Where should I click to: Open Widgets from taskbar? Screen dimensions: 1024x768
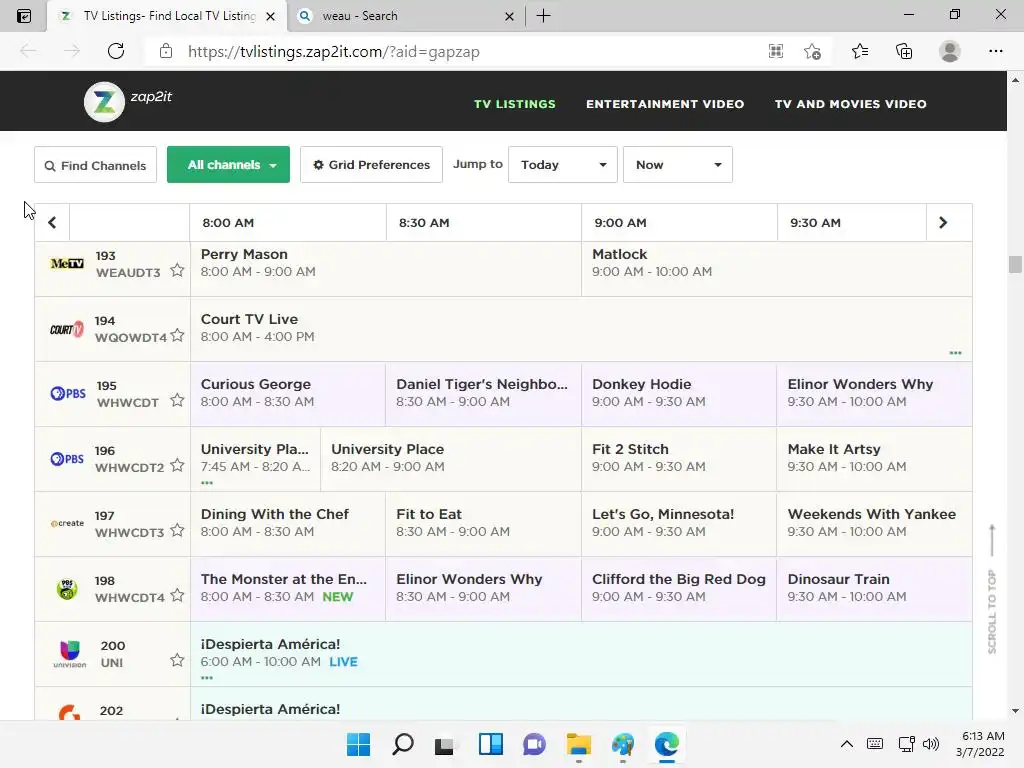click(490, 744)
